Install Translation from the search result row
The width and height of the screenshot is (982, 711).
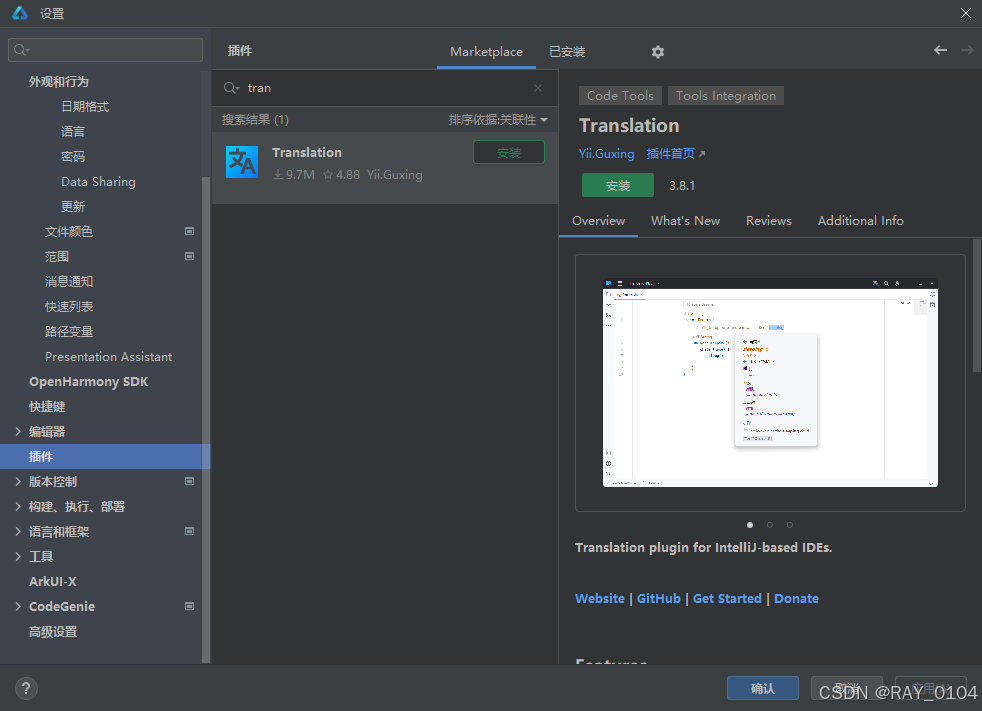[x=509, y=153]
